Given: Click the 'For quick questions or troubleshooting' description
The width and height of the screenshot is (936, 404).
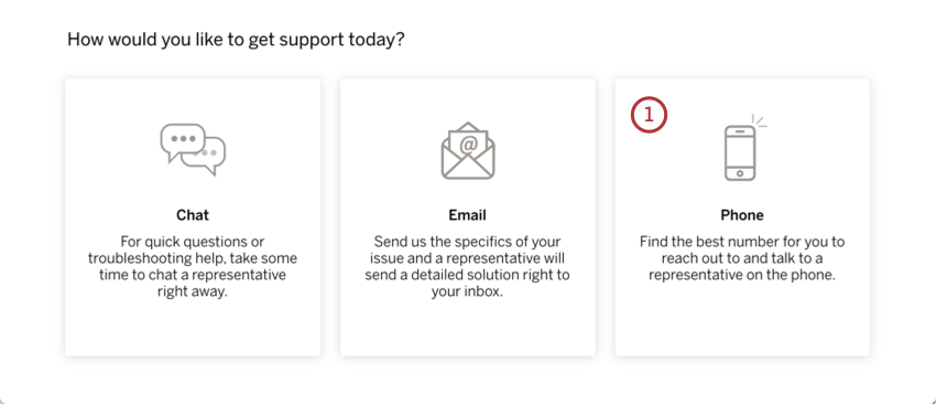Looking at the screenshot, I should [x=193, y=267].
